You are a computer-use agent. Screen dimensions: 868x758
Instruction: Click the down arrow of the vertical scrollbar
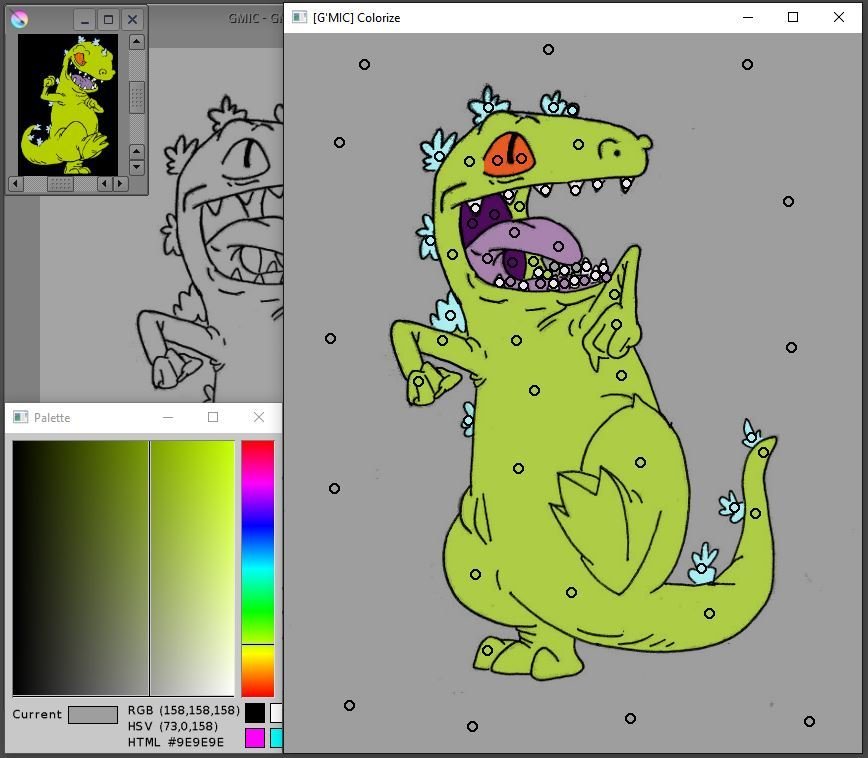[137, 167]
